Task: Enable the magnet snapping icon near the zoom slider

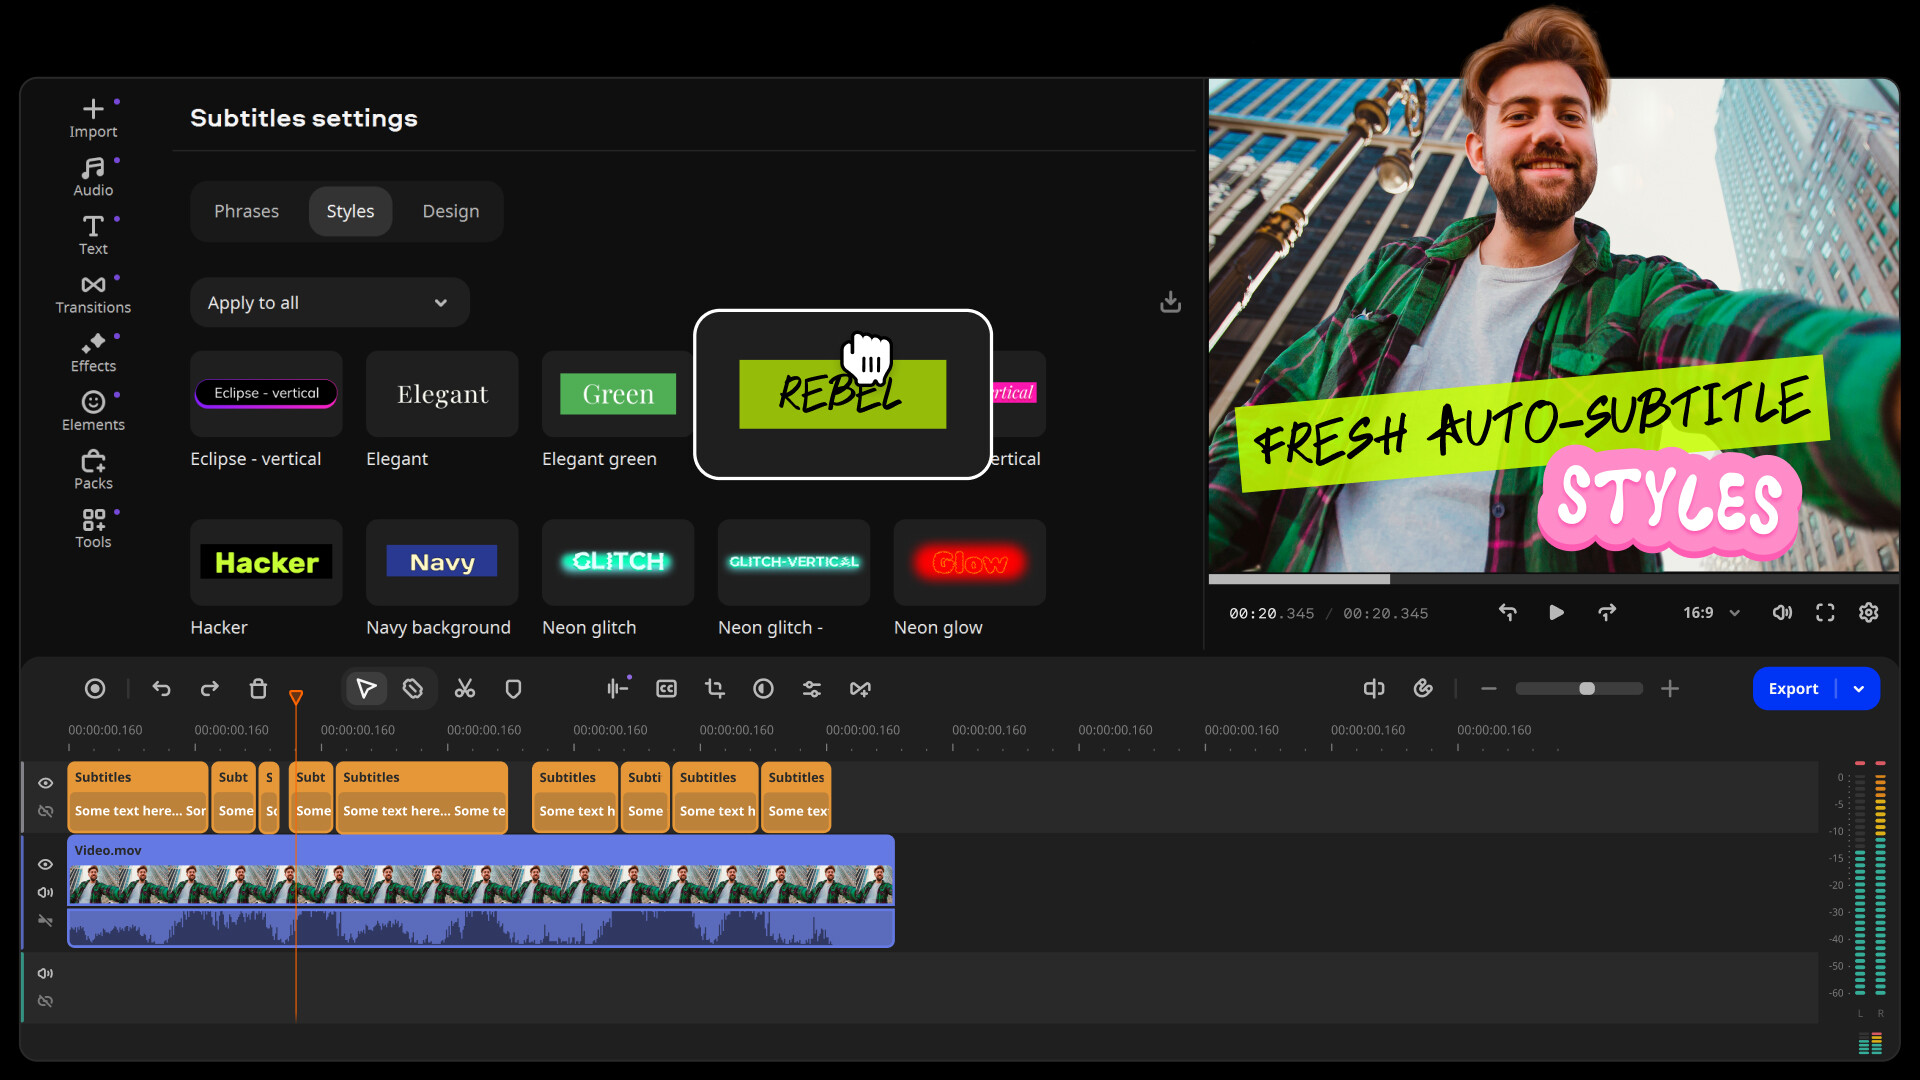Action: (x=1423, y=688)
